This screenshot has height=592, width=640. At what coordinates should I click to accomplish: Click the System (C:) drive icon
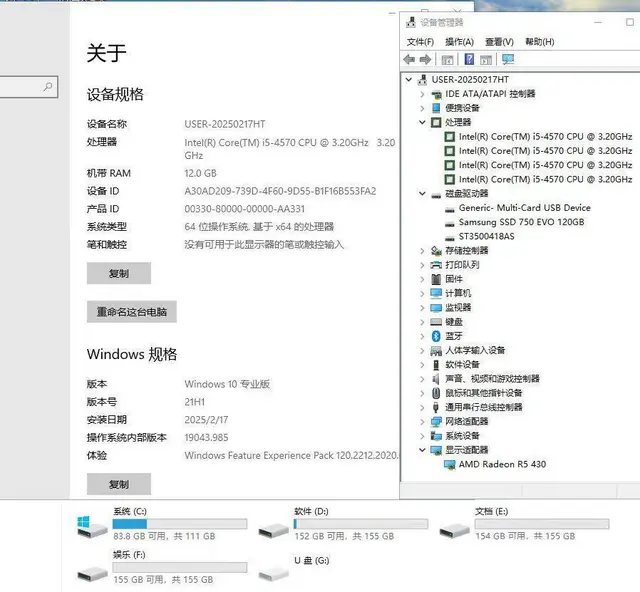[x=92, y=526]
